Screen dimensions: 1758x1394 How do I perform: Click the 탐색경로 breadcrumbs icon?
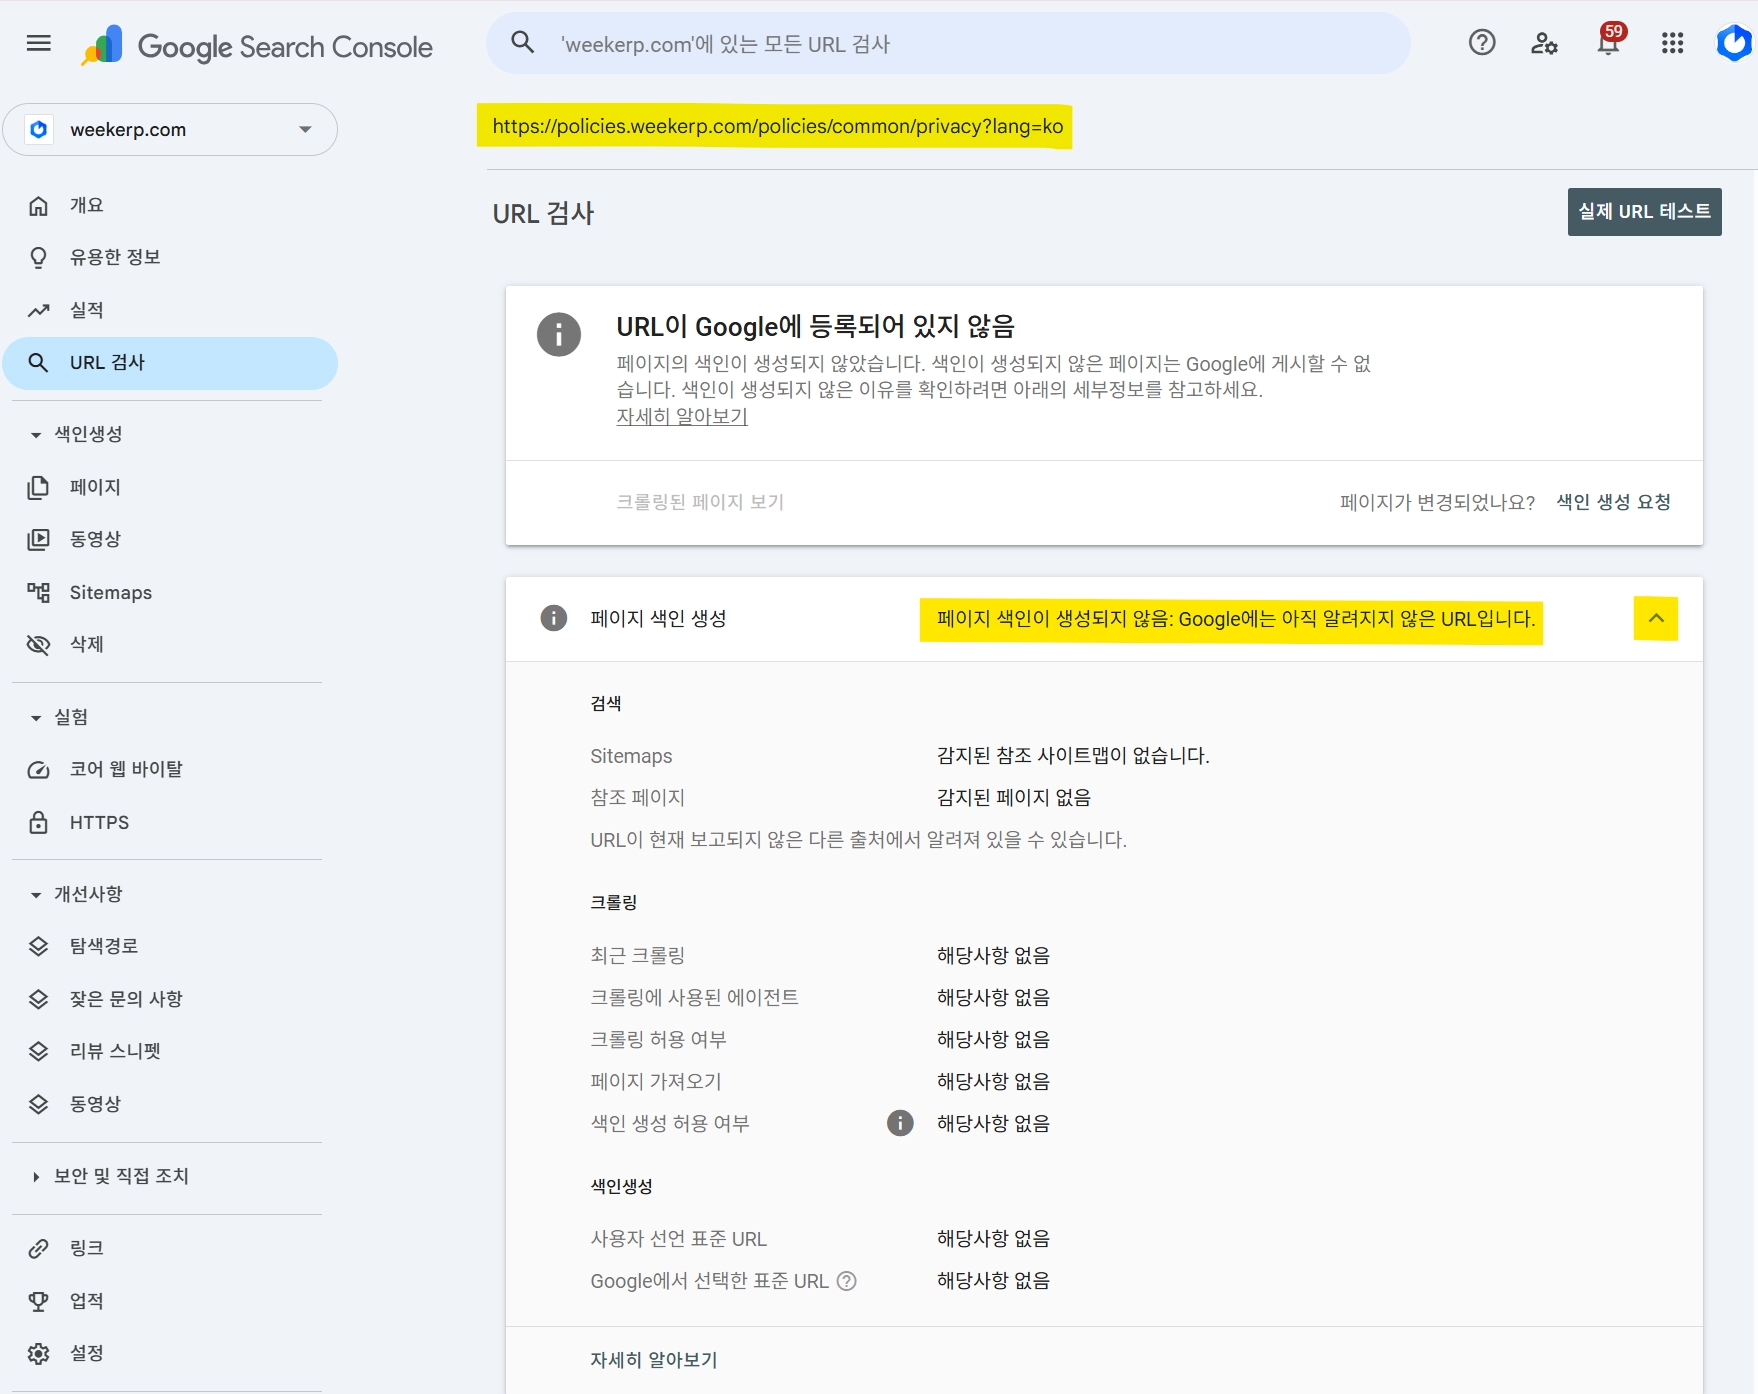click(x=38, y=946)
